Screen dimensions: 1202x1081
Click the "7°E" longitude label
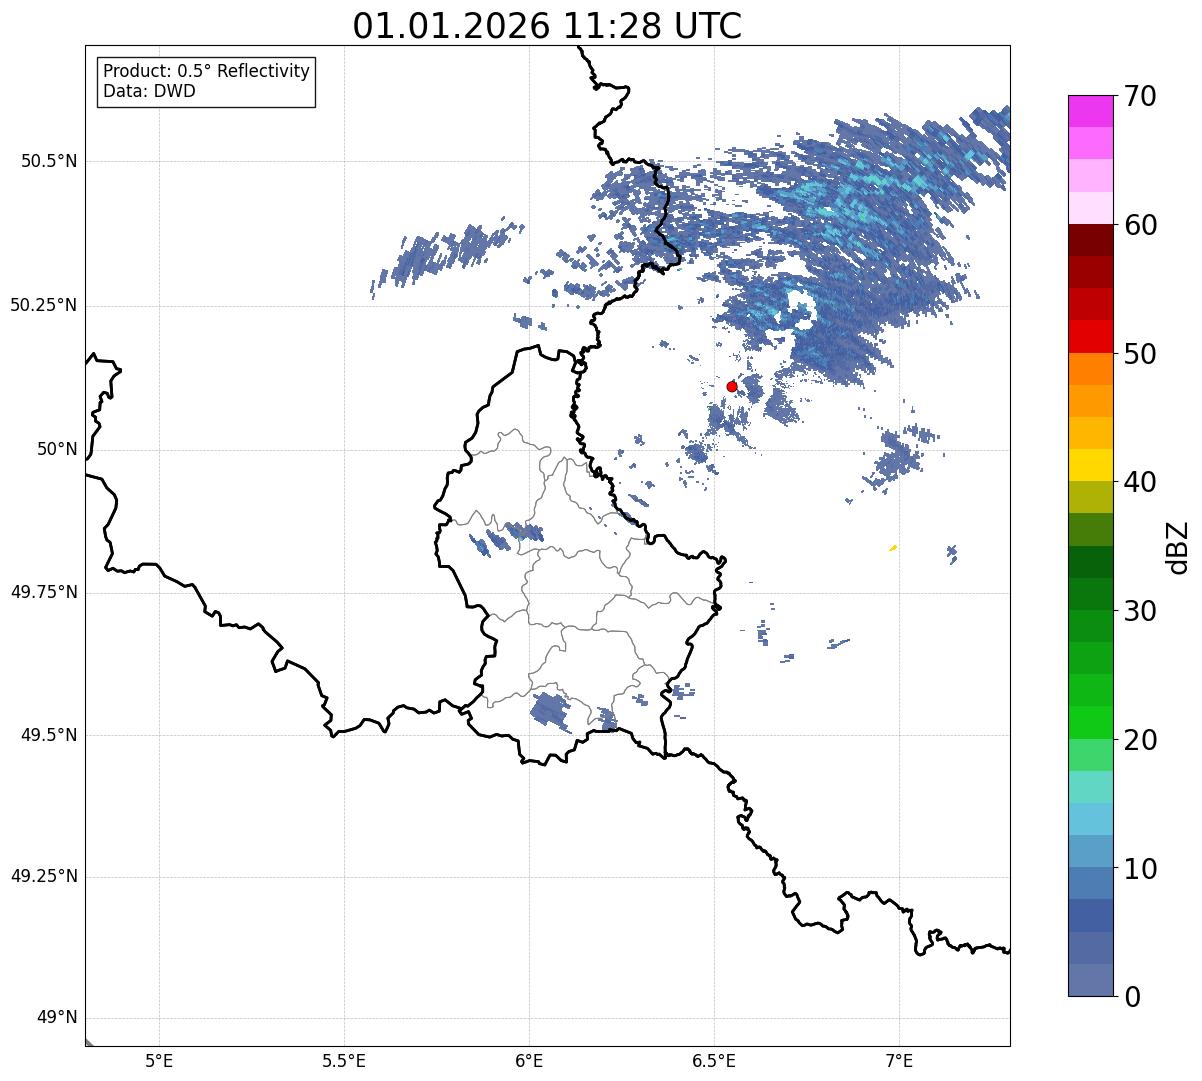tap(899, 1061)
